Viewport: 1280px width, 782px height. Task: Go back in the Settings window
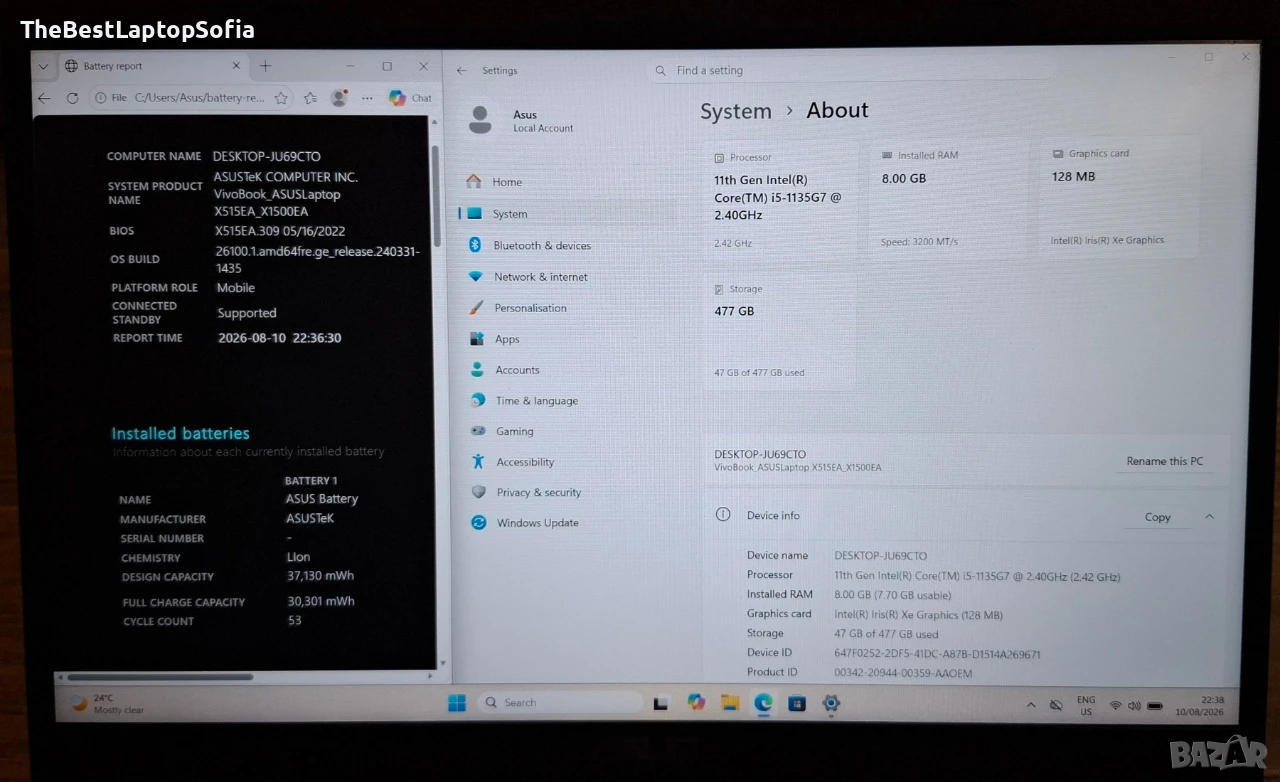pos(461,71)
